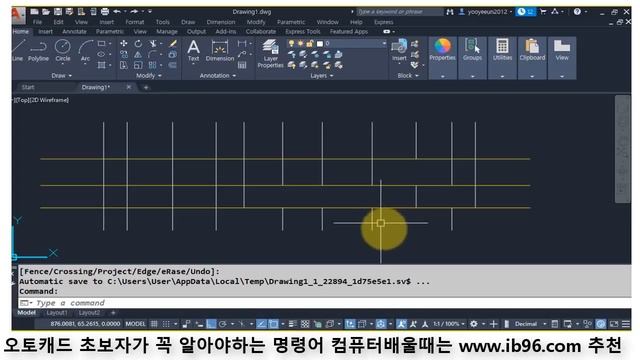Open the Start file tab
This screenshot has height=360, width=640.
(28, 87)
